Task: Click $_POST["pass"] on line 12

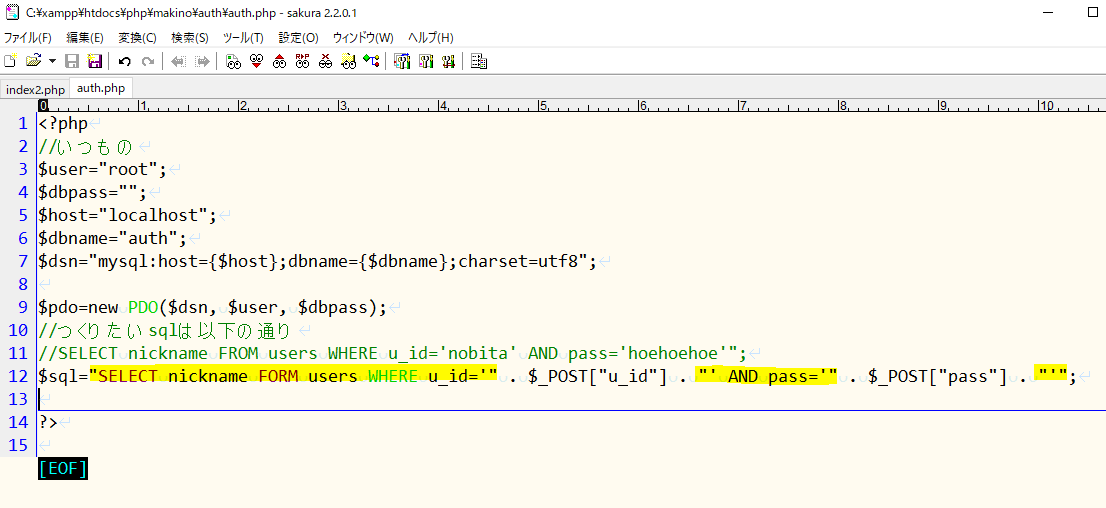Action: tap(938, 377)
